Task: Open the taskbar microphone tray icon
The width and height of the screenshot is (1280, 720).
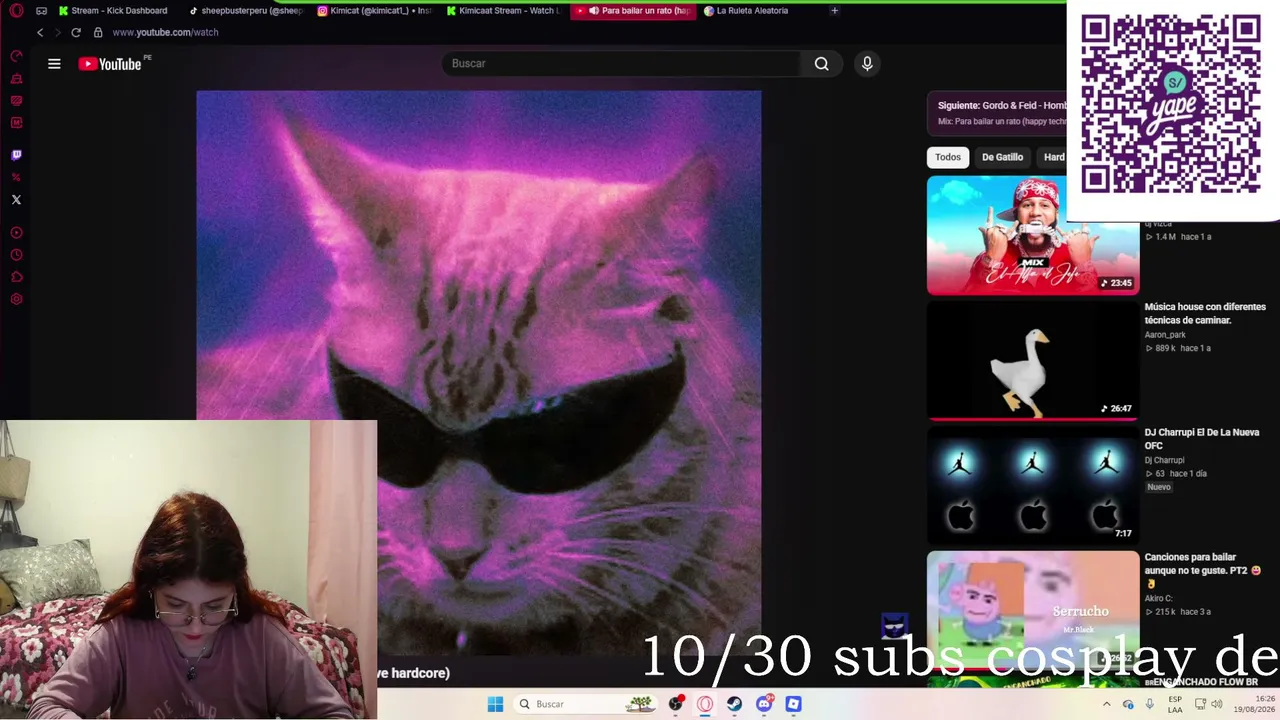Action: 1149,704
